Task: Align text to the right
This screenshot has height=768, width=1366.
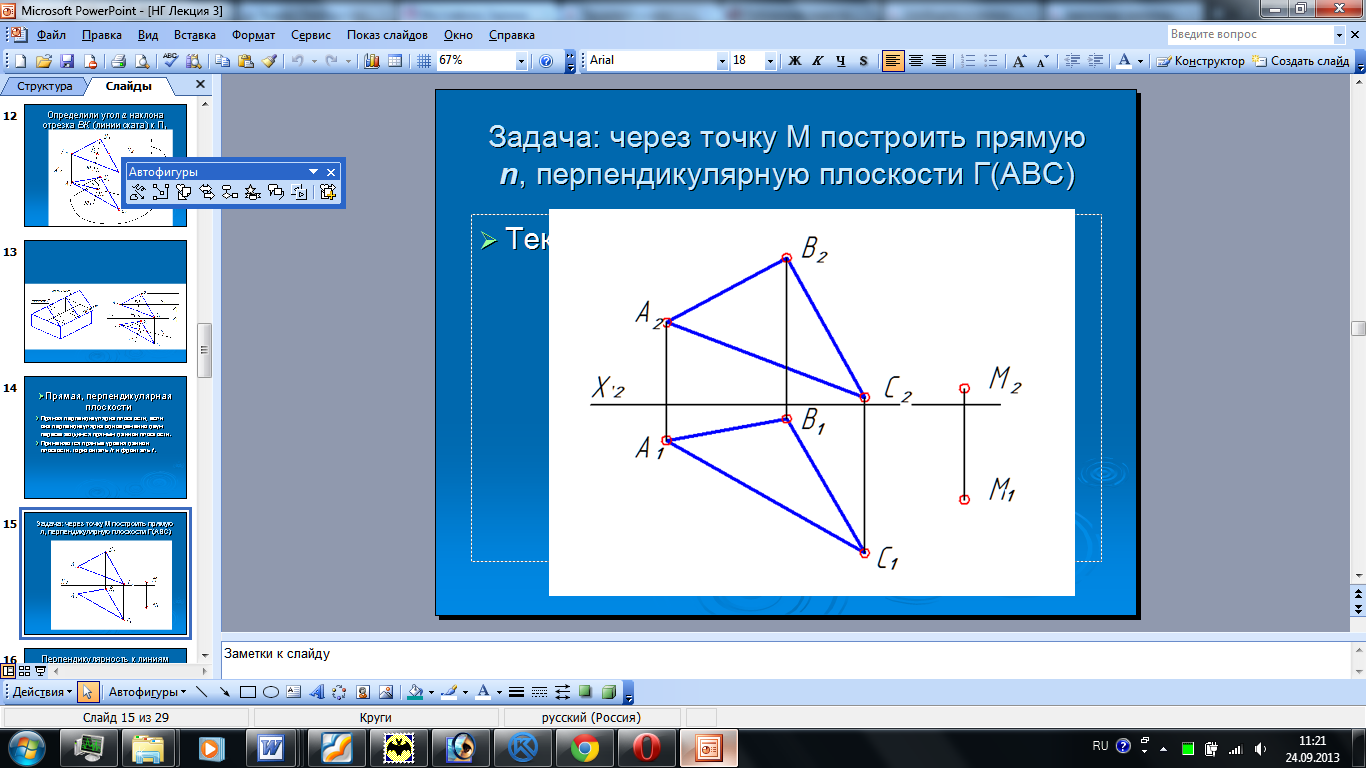Action: pyautogui.click(x=939, y=61)
